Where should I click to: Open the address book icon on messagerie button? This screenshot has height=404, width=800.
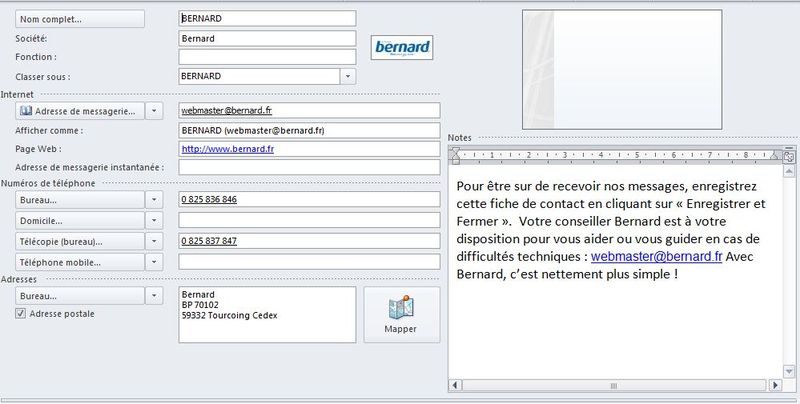pos(26,111)
